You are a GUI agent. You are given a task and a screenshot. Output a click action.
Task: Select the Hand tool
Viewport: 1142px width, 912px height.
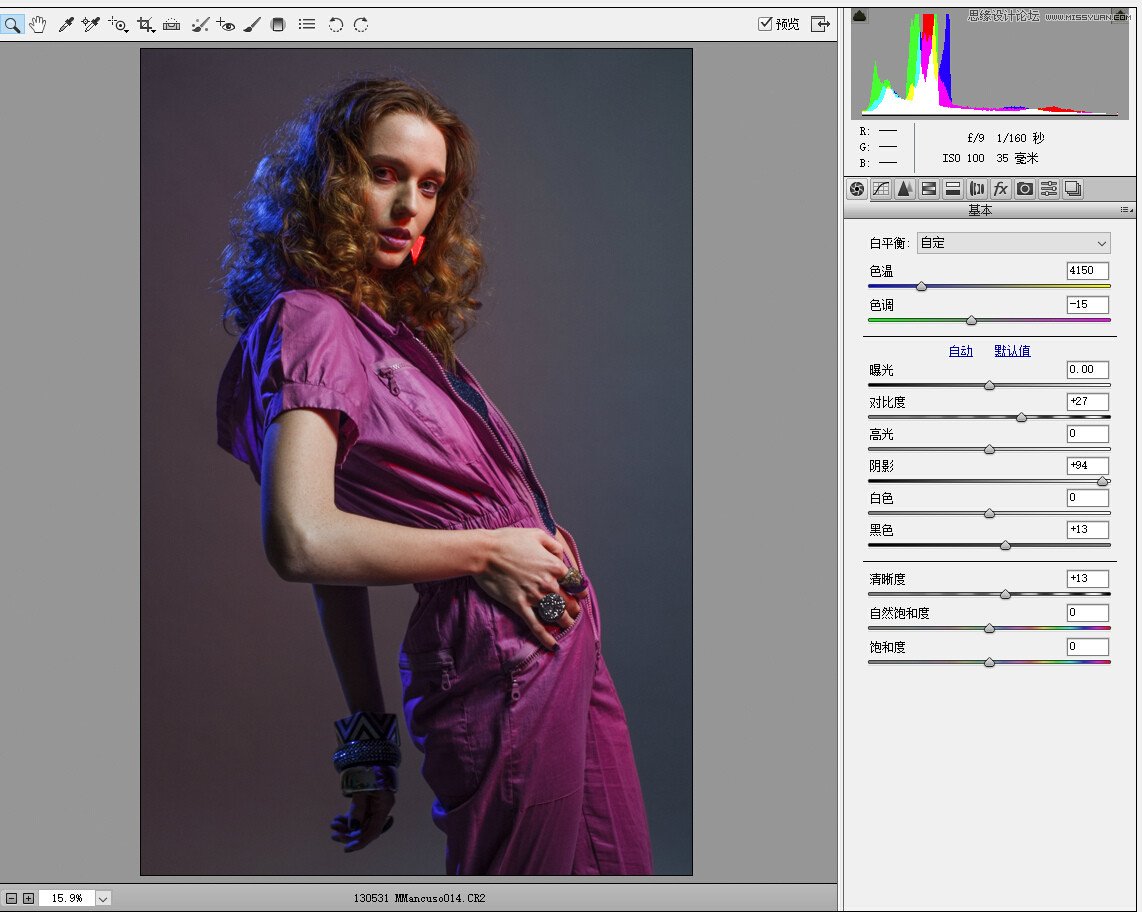(x=38, y=24)
